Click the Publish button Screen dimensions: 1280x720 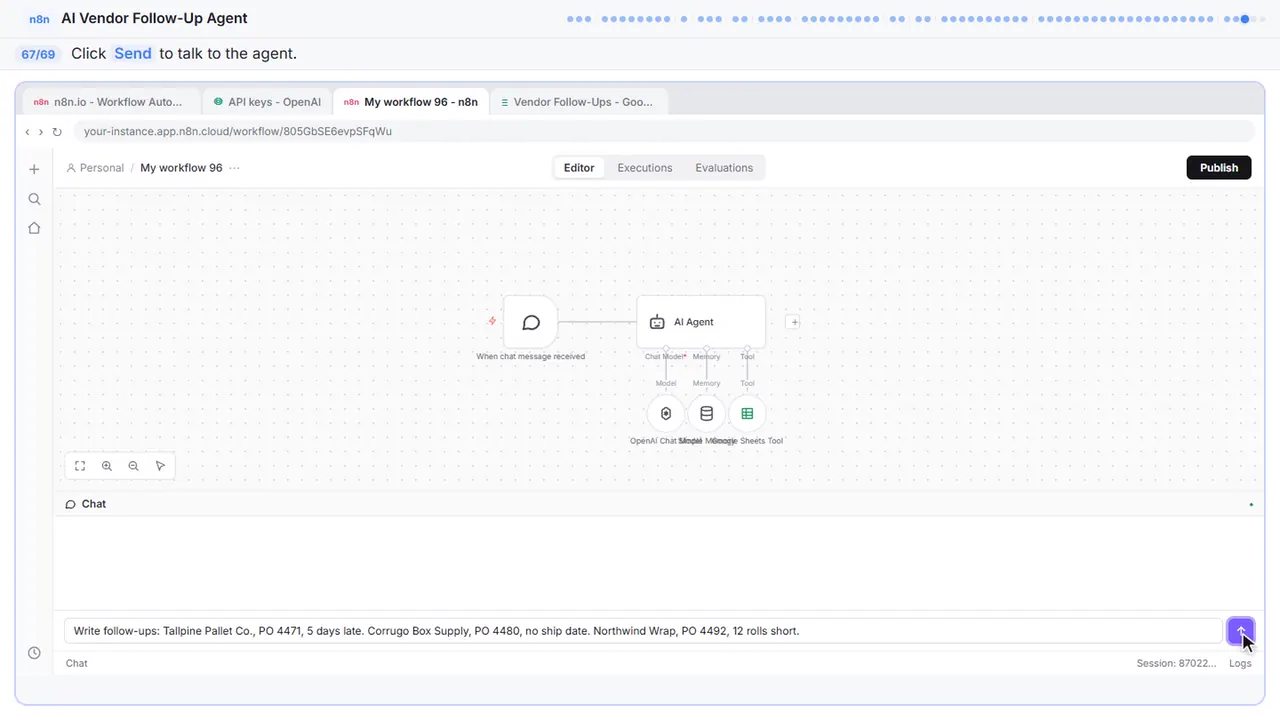pos(1219,168)
